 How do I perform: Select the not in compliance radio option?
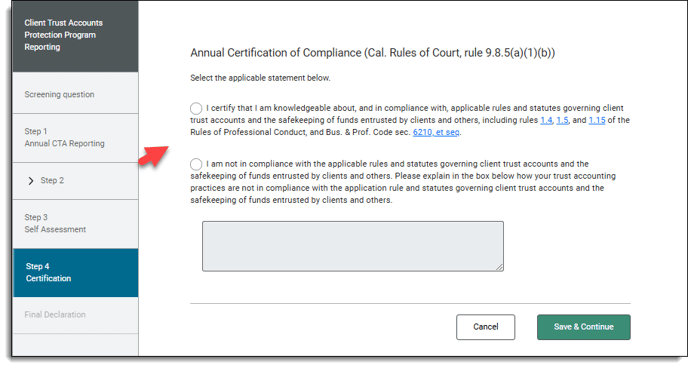click(196, 164)
